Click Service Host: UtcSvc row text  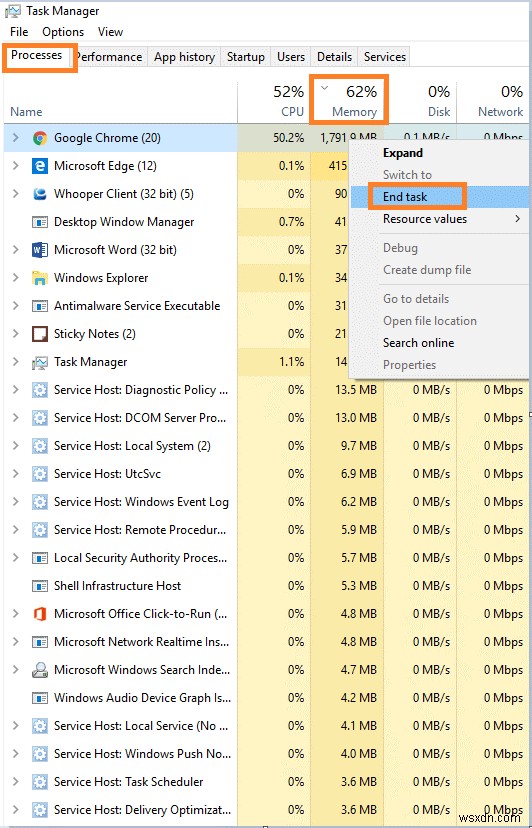107,474
